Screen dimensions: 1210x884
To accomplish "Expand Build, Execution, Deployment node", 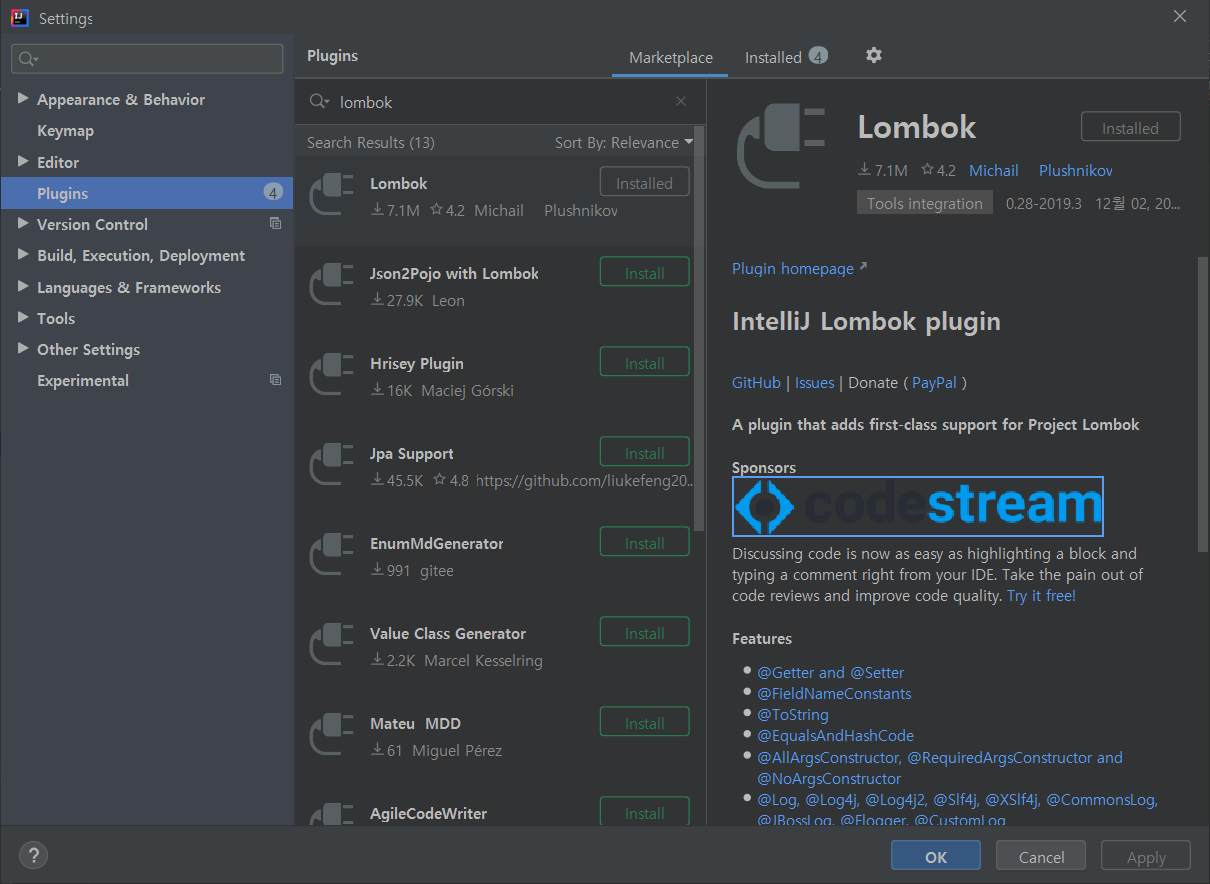I will [x=23, y=255].
